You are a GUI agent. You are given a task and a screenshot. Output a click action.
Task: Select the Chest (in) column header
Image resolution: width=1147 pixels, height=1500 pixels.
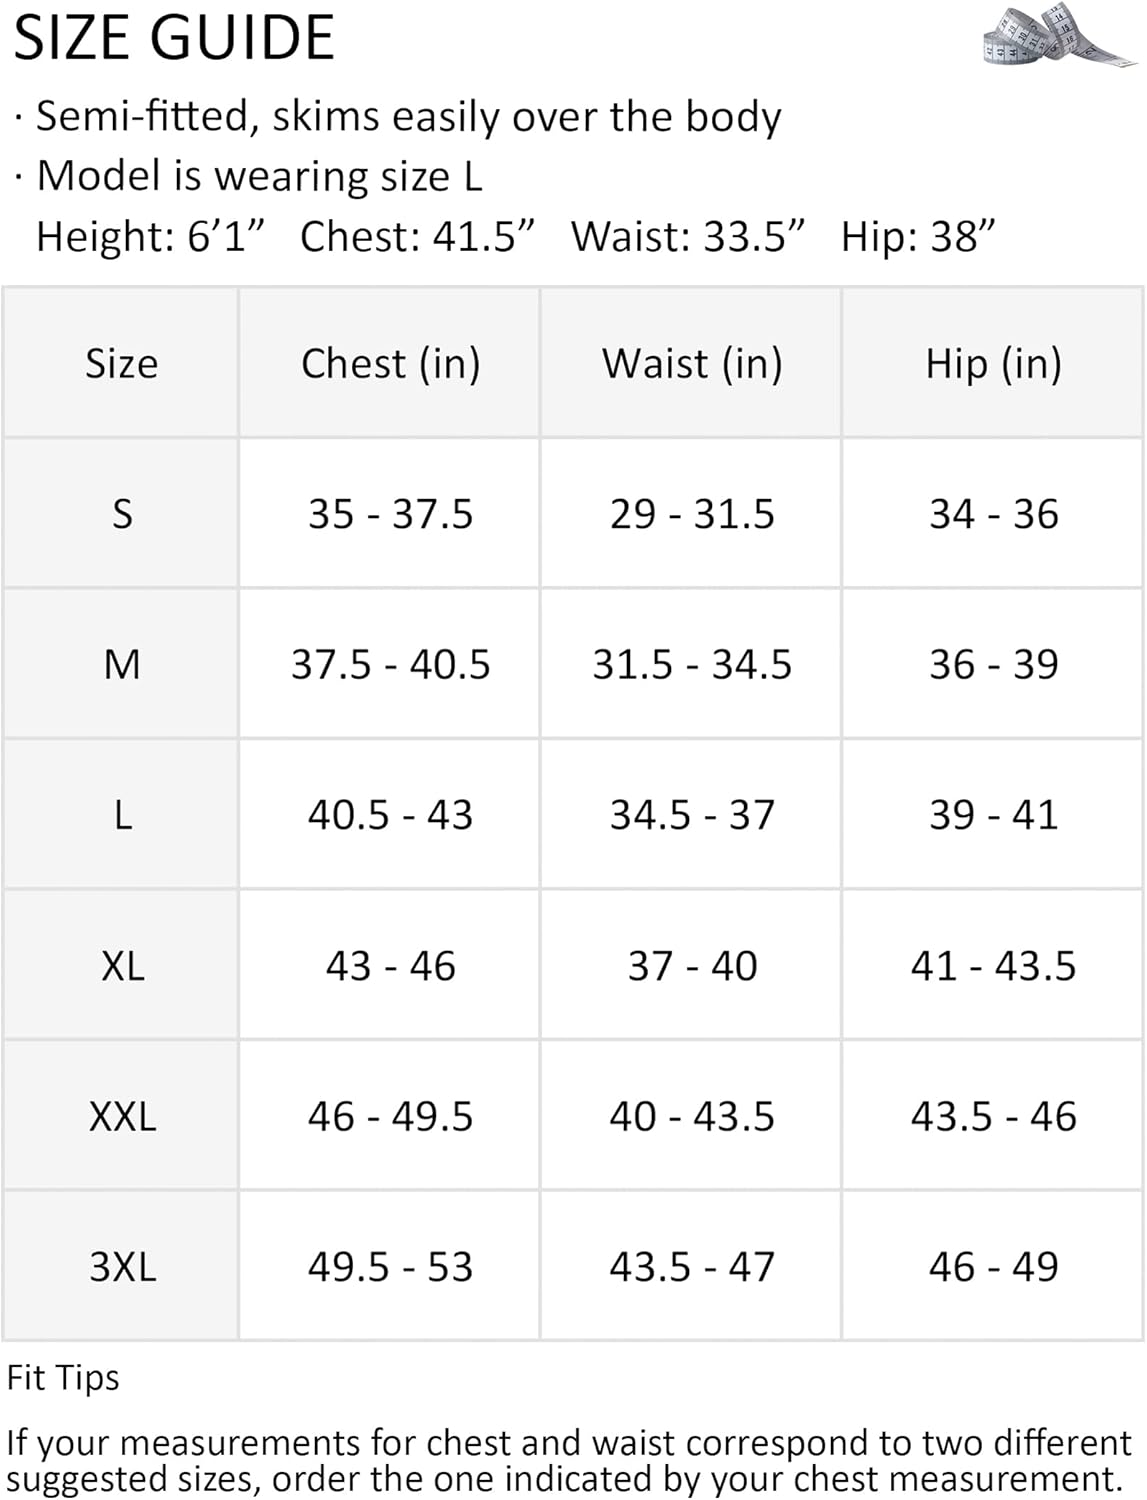point(390,363)
